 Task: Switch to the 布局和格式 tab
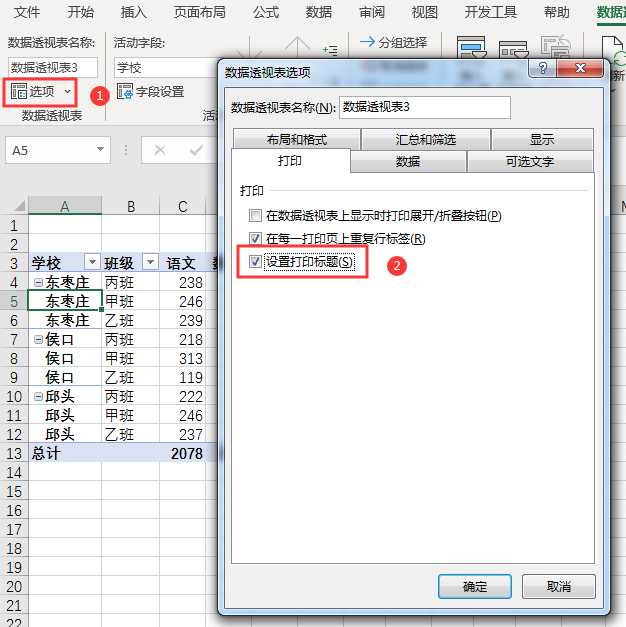(x=296, y=140)
